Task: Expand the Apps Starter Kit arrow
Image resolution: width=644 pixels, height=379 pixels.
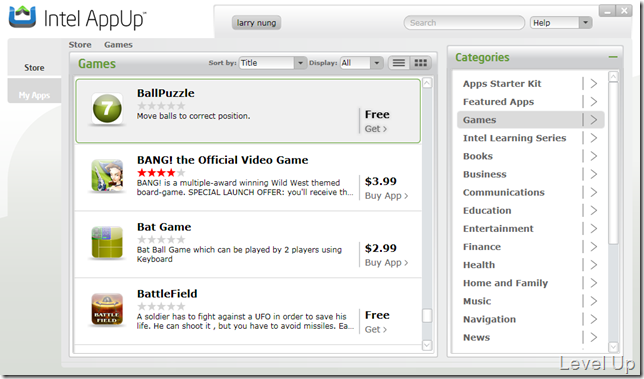Action: tap(593, 84)
